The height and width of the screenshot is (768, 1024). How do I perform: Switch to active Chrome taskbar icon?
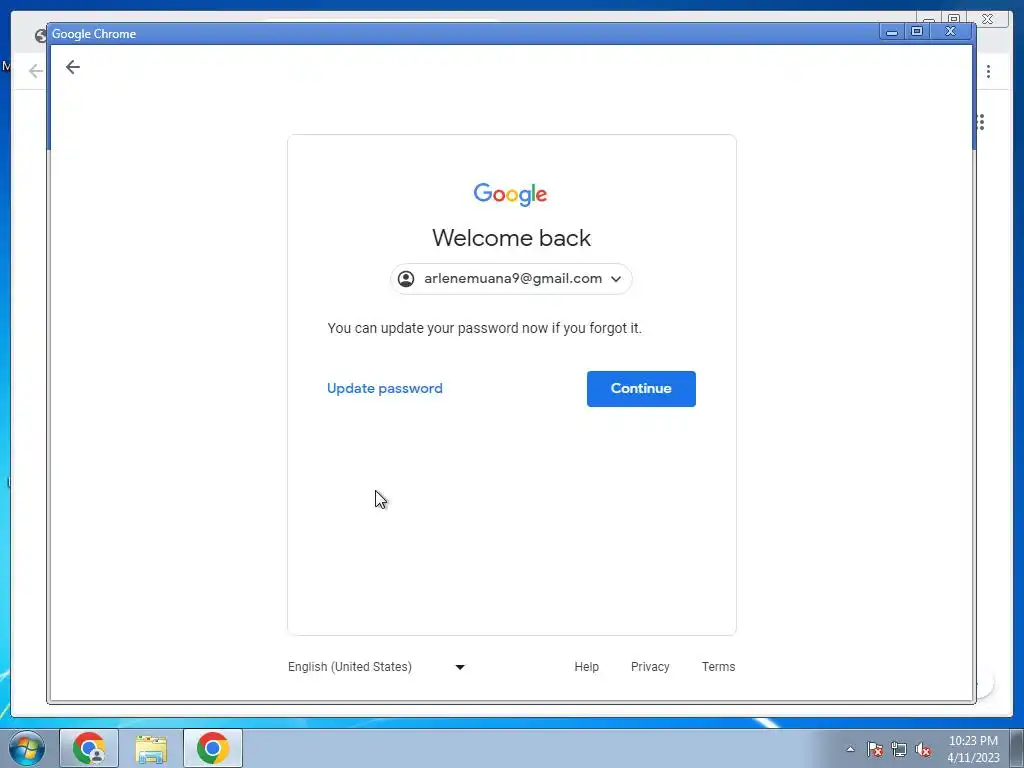[213, 748]
